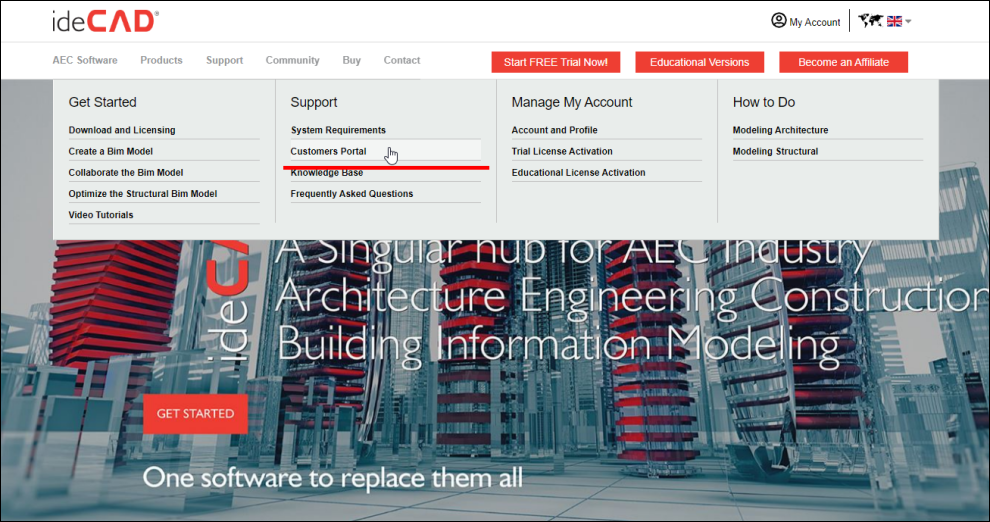The height and width of the screenshot is (522, 990).
Task: Open the Community menu
Action: point(292,61)
